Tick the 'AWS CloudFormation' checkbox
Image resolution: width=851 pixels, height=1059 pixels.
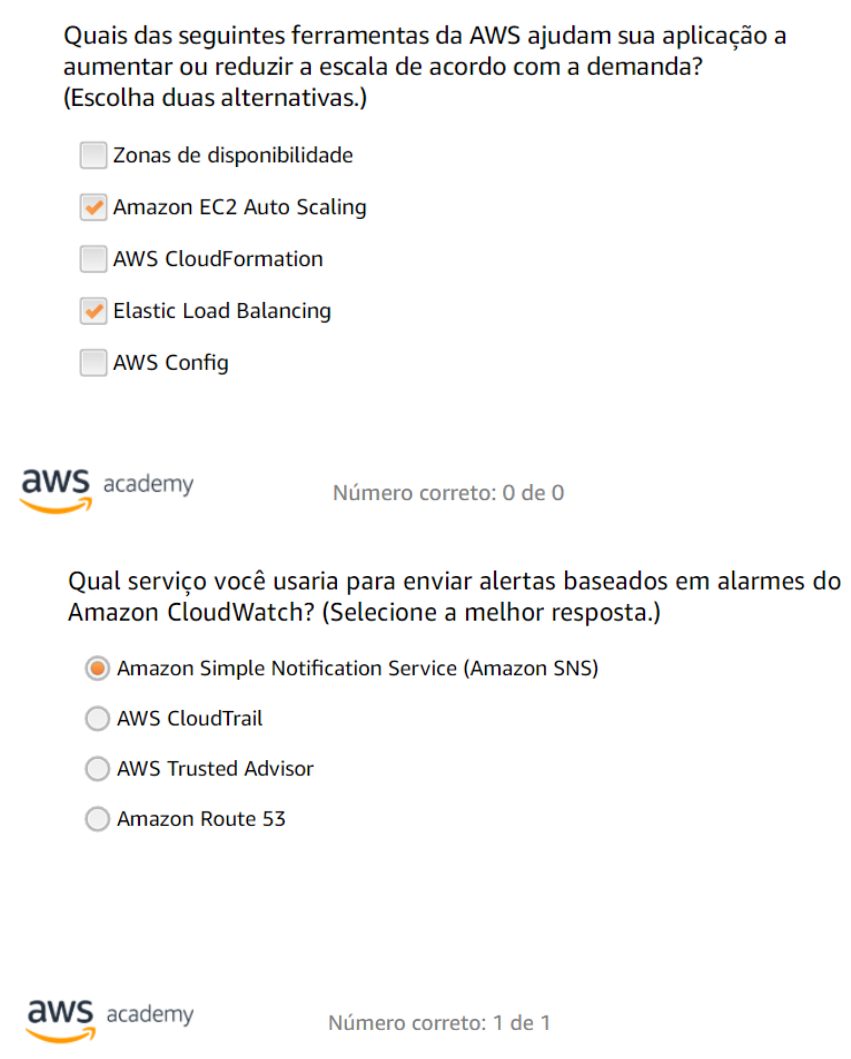[93, 260]
